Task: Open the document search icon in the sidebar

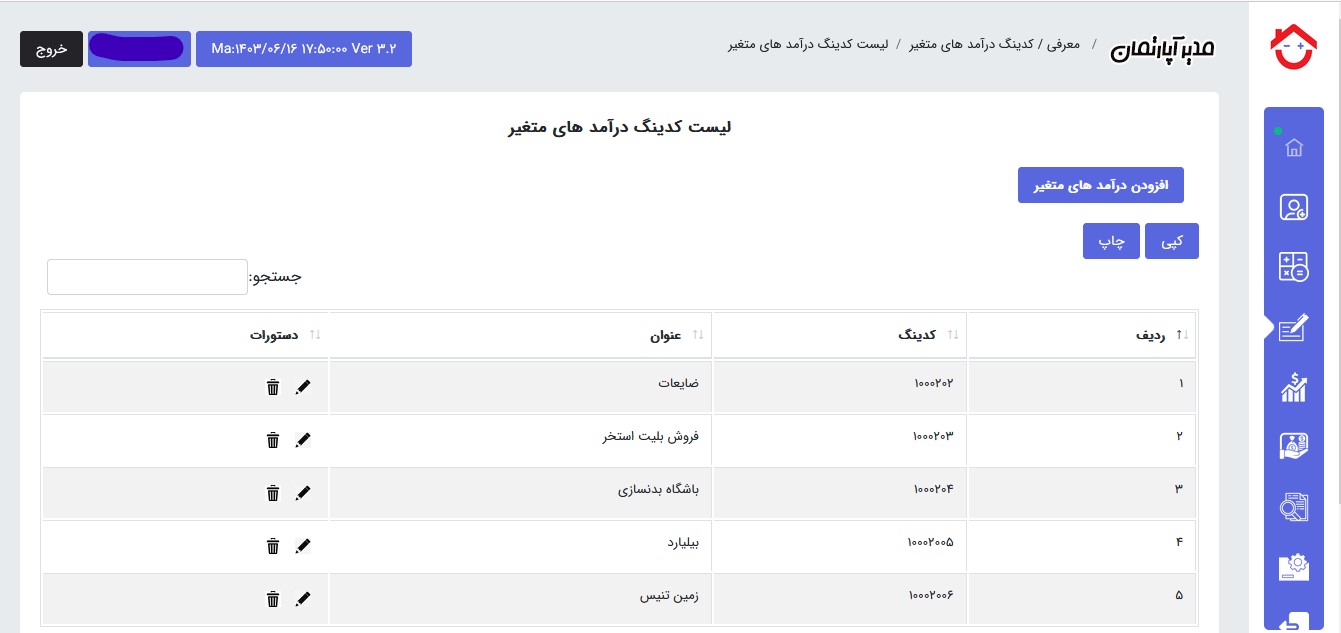Action: coord(1294,507)
